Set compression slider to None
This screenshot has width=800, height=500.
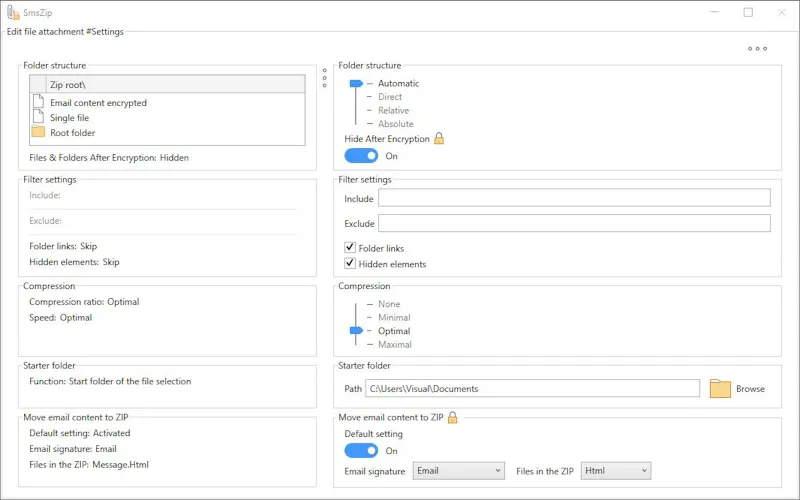point(389,304)
